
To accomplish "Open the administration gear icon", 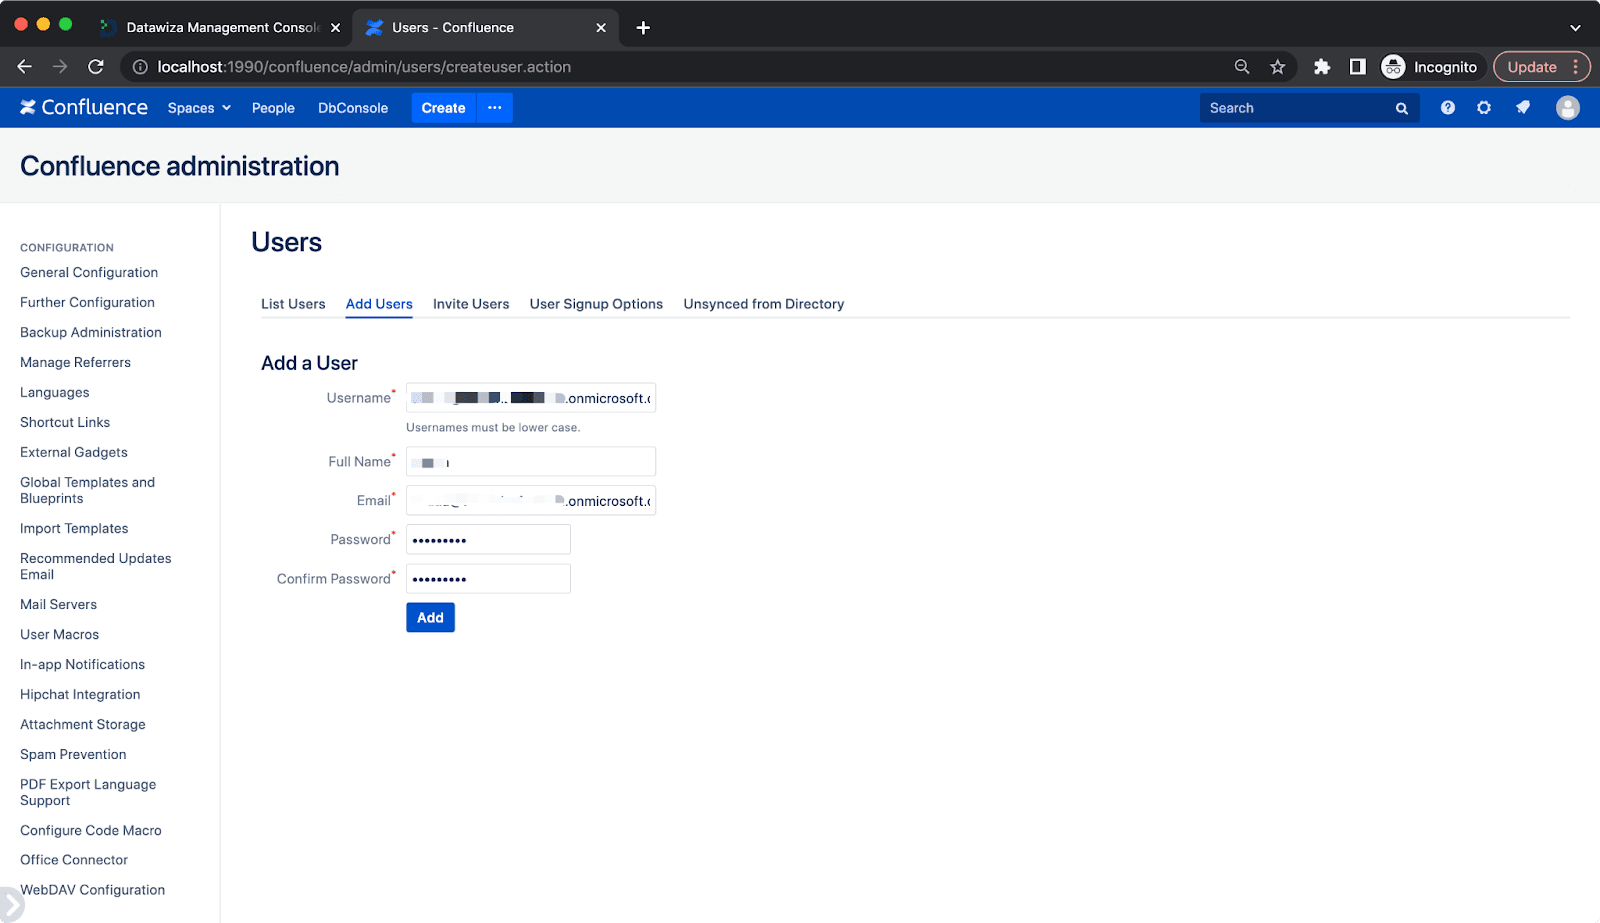I will pyautogui.click(x=1484, y=107).
